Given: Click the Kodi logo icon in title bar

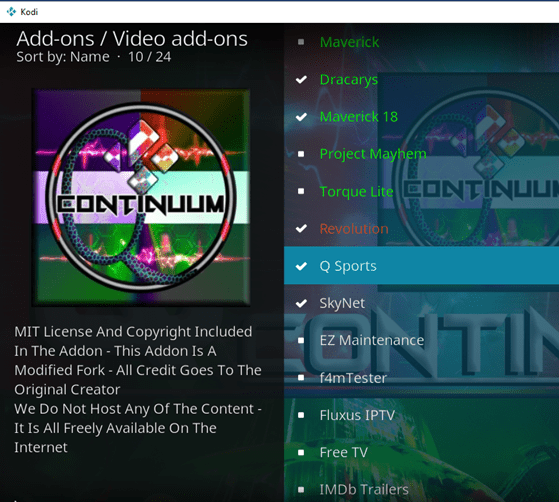Looking at the screenshot, I should pyautogui.click(x=11, y=12).
